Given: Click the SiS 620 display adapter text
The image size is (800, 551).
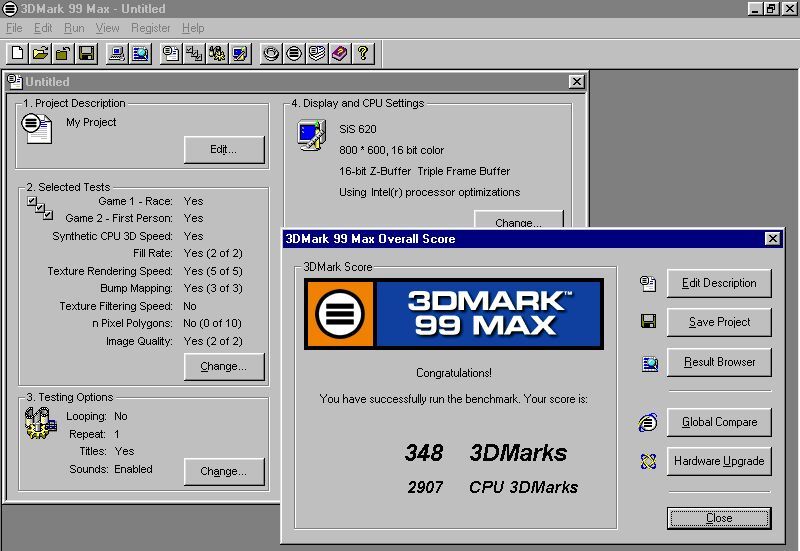Looking at the screenshot, I should (x=358, y=129).
